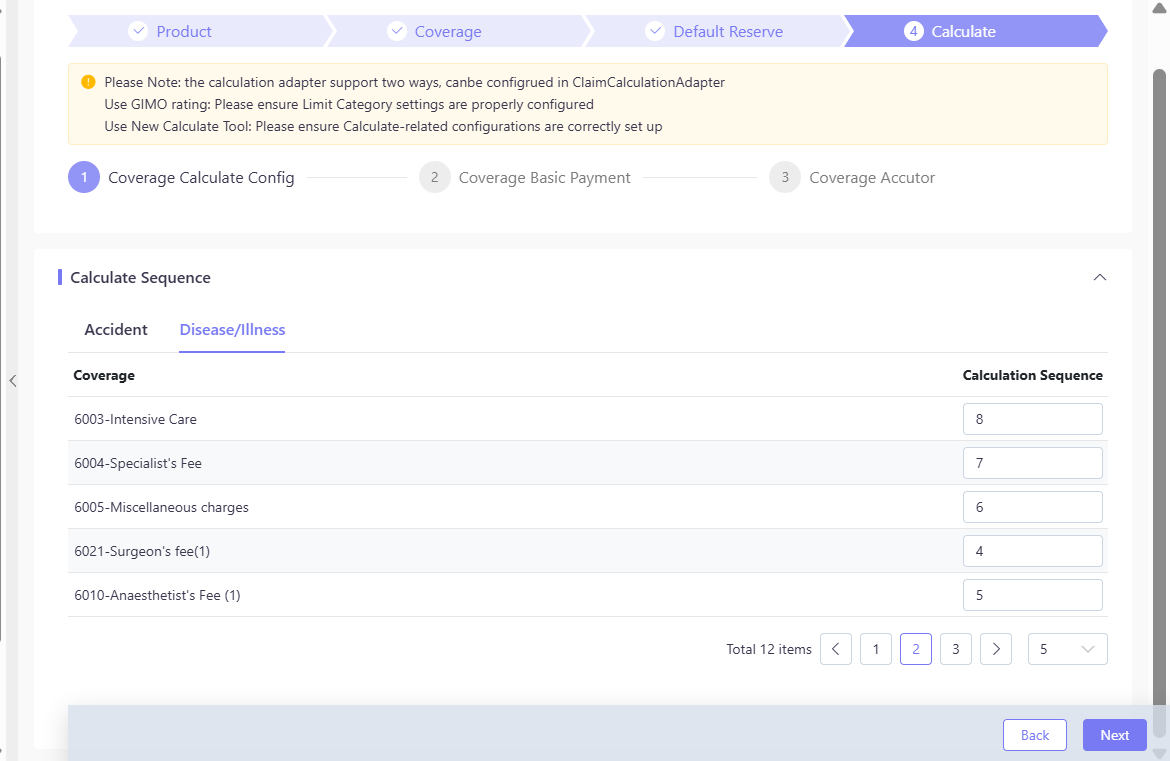Select Coverage Calculate Config step circle
The width and height of the screenshot is (1170, 761).
[84, 178]
